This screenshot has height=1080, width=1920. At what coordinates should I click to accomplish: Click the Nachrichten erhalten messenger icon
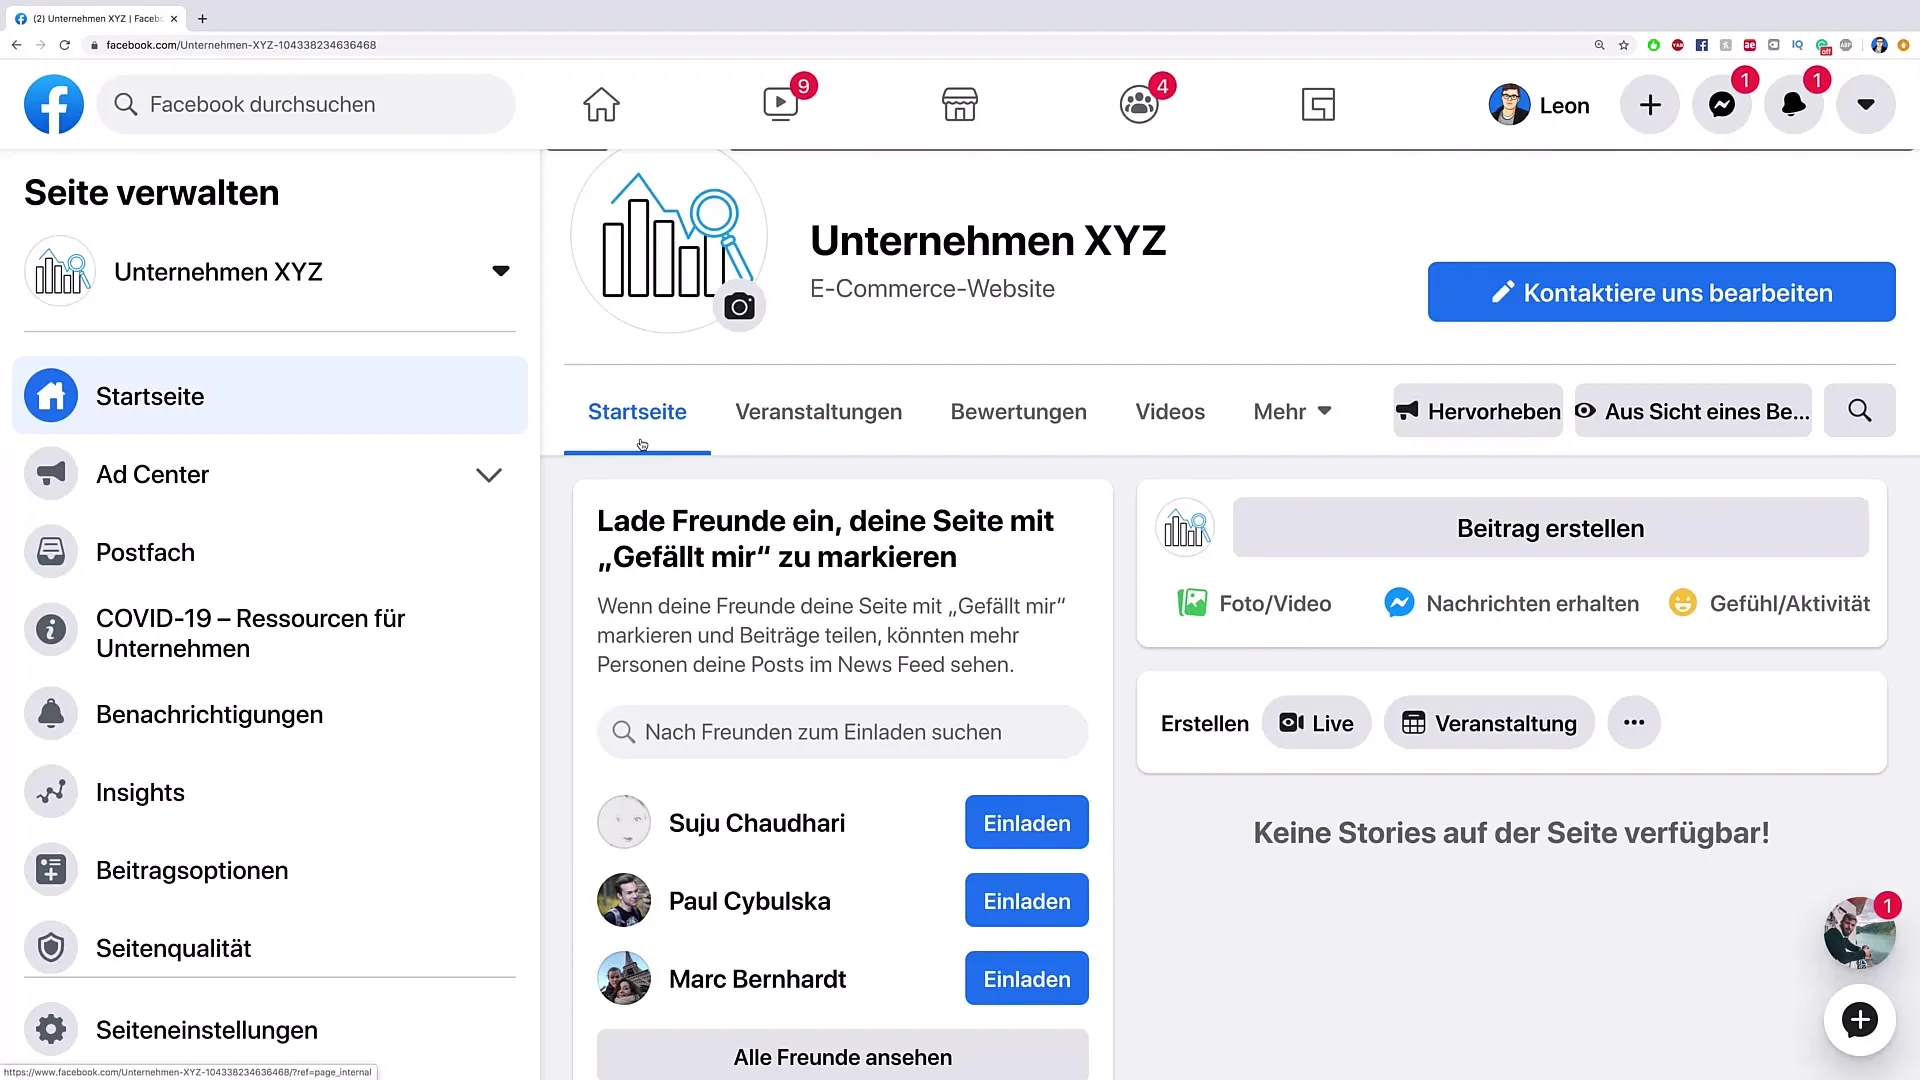point(1398,604)
